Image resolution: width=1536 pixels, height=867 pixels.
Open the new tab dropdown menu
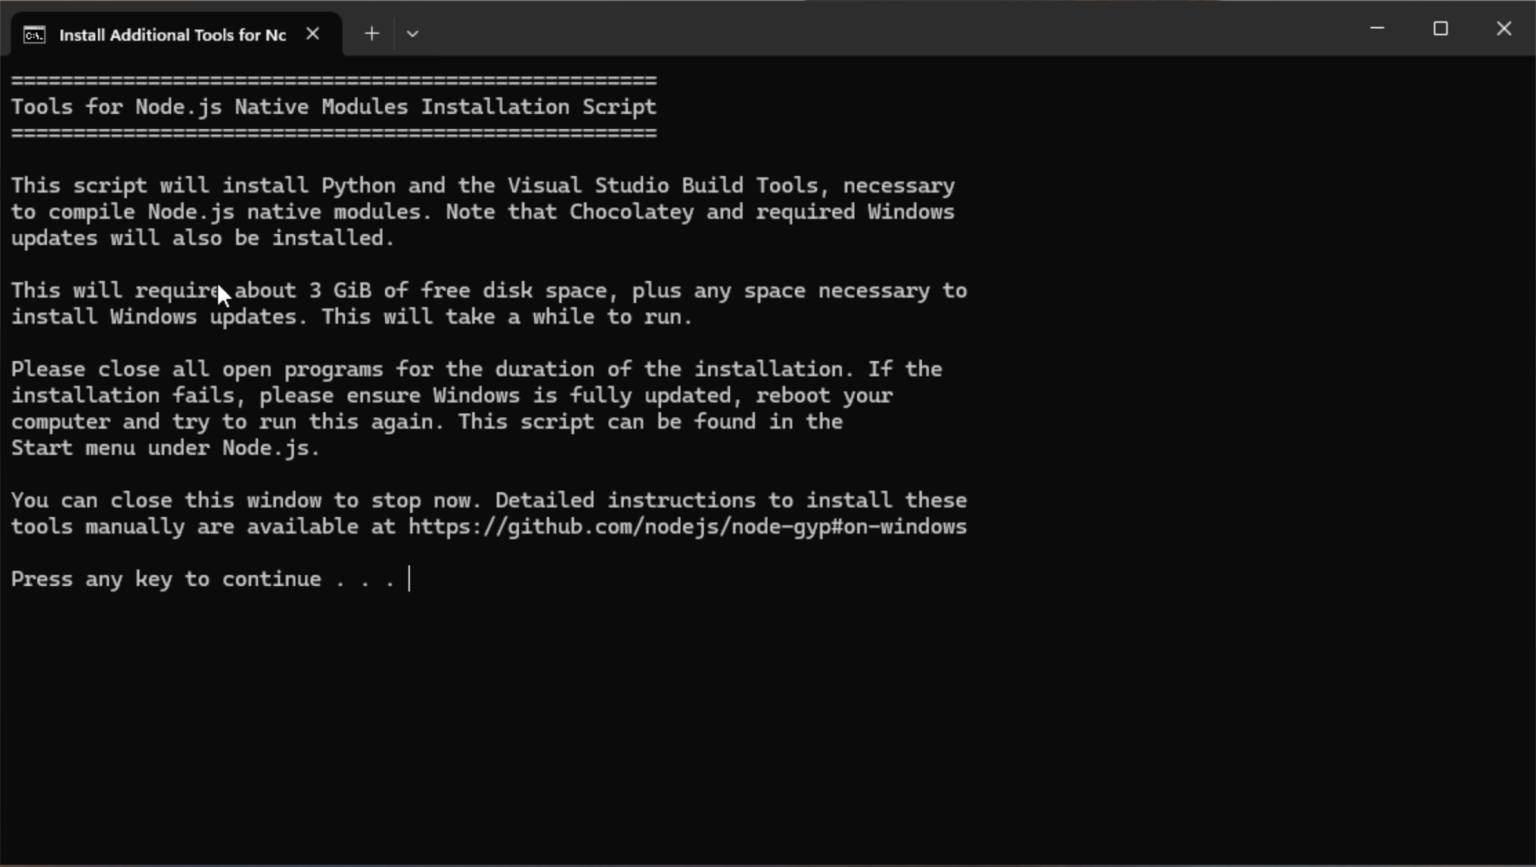point(413,33)
